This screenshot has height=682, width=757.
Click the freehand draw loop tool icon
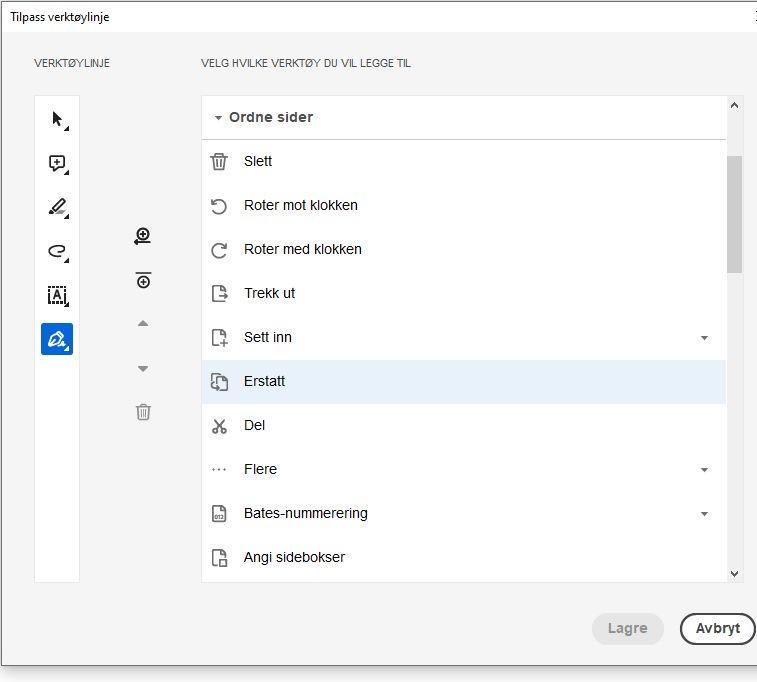[x=57, y=251]
